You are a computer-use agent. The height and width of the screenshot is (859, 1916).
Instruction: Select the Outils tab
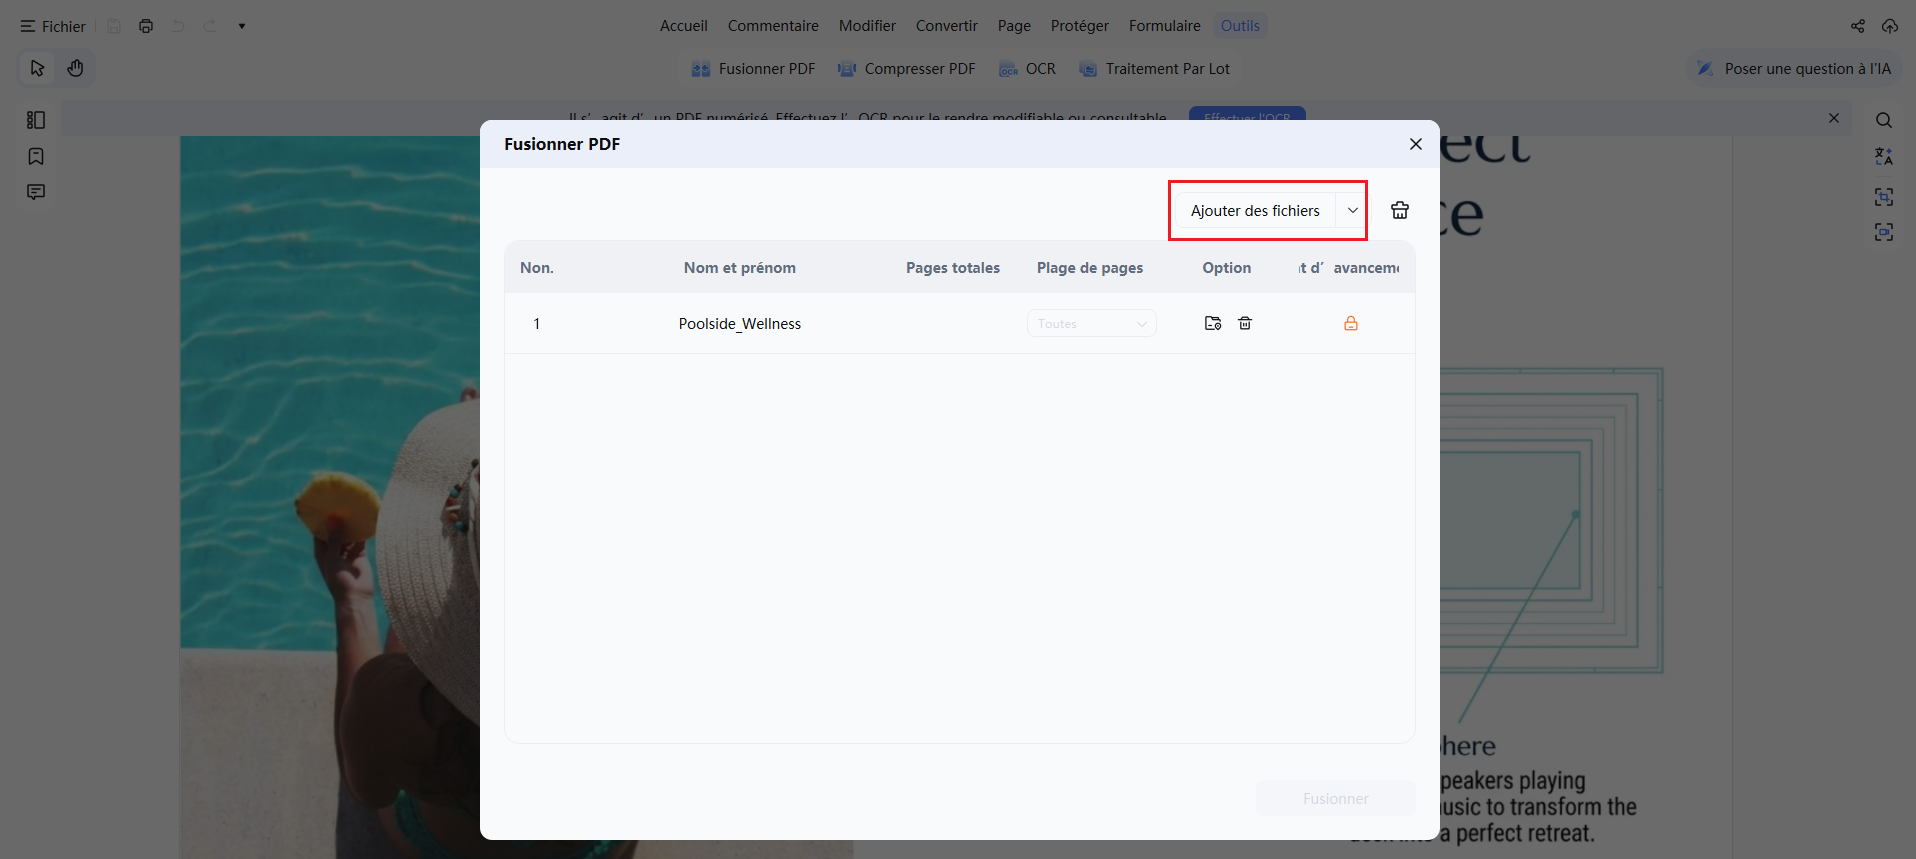point(1240,26)
